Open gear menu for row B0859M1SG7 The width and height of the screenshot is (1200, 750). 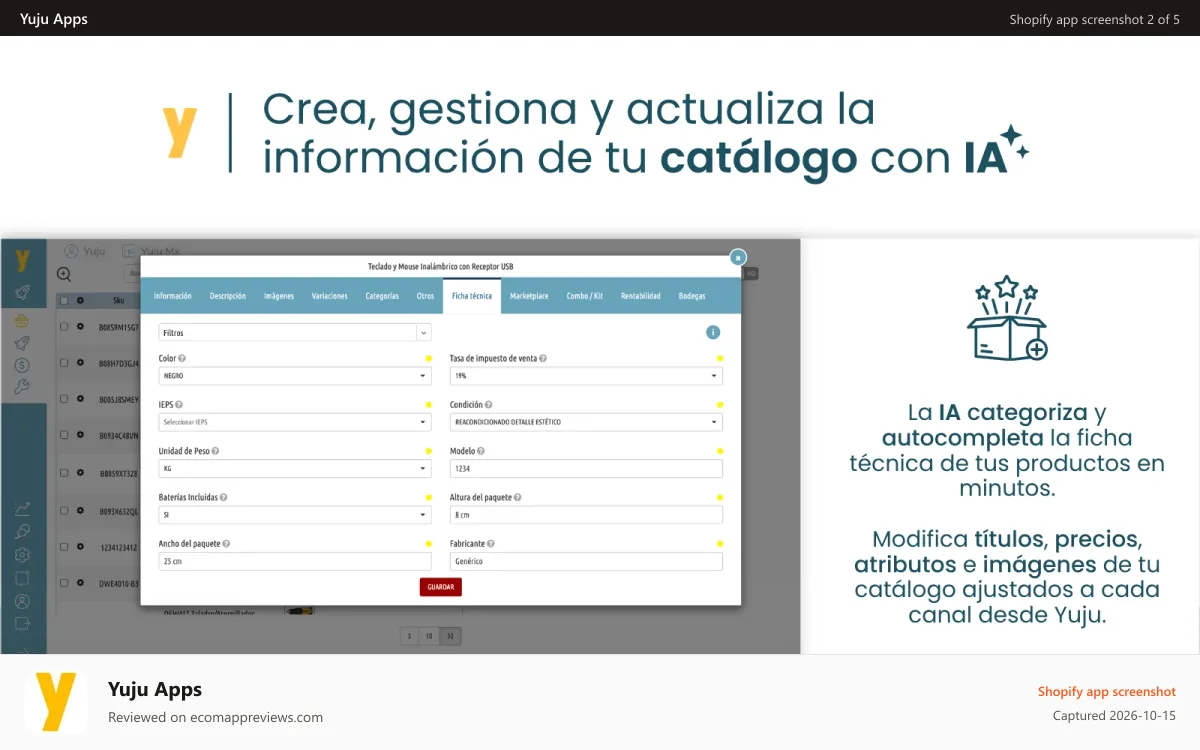(80, 327)
